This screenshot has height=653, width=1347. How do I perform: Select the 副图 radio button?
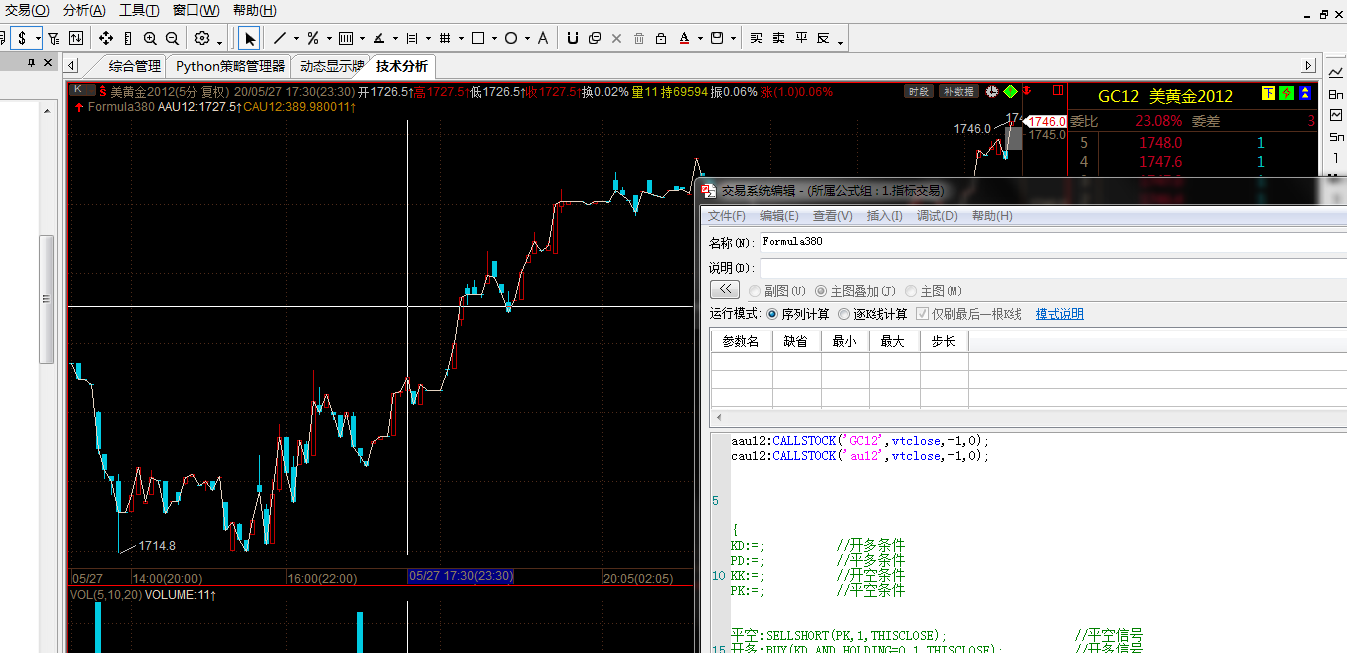(x=755, y=291)
